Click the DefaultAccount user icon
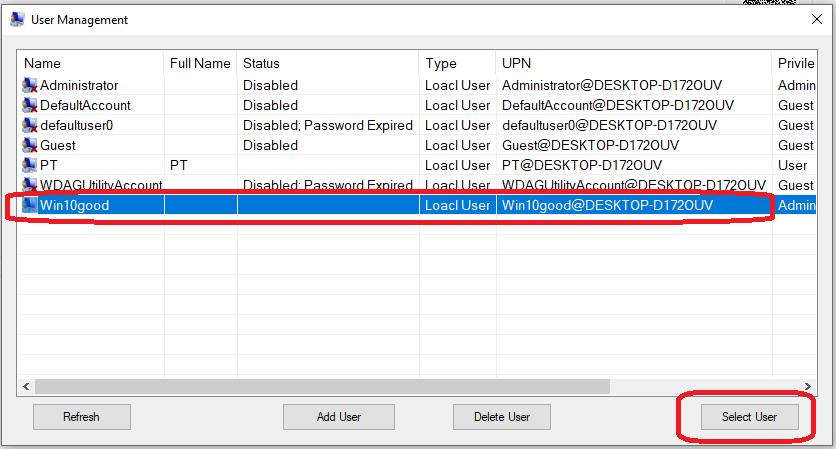This screenshot has height=449, width=836. pos(29,106)
